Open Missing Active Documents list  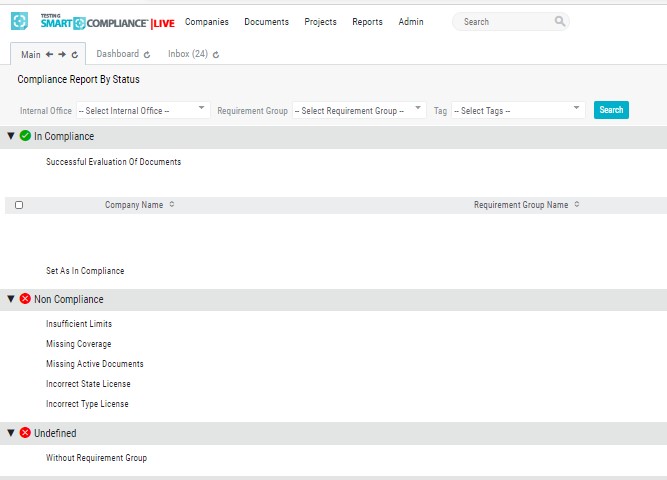coord(94,364)
